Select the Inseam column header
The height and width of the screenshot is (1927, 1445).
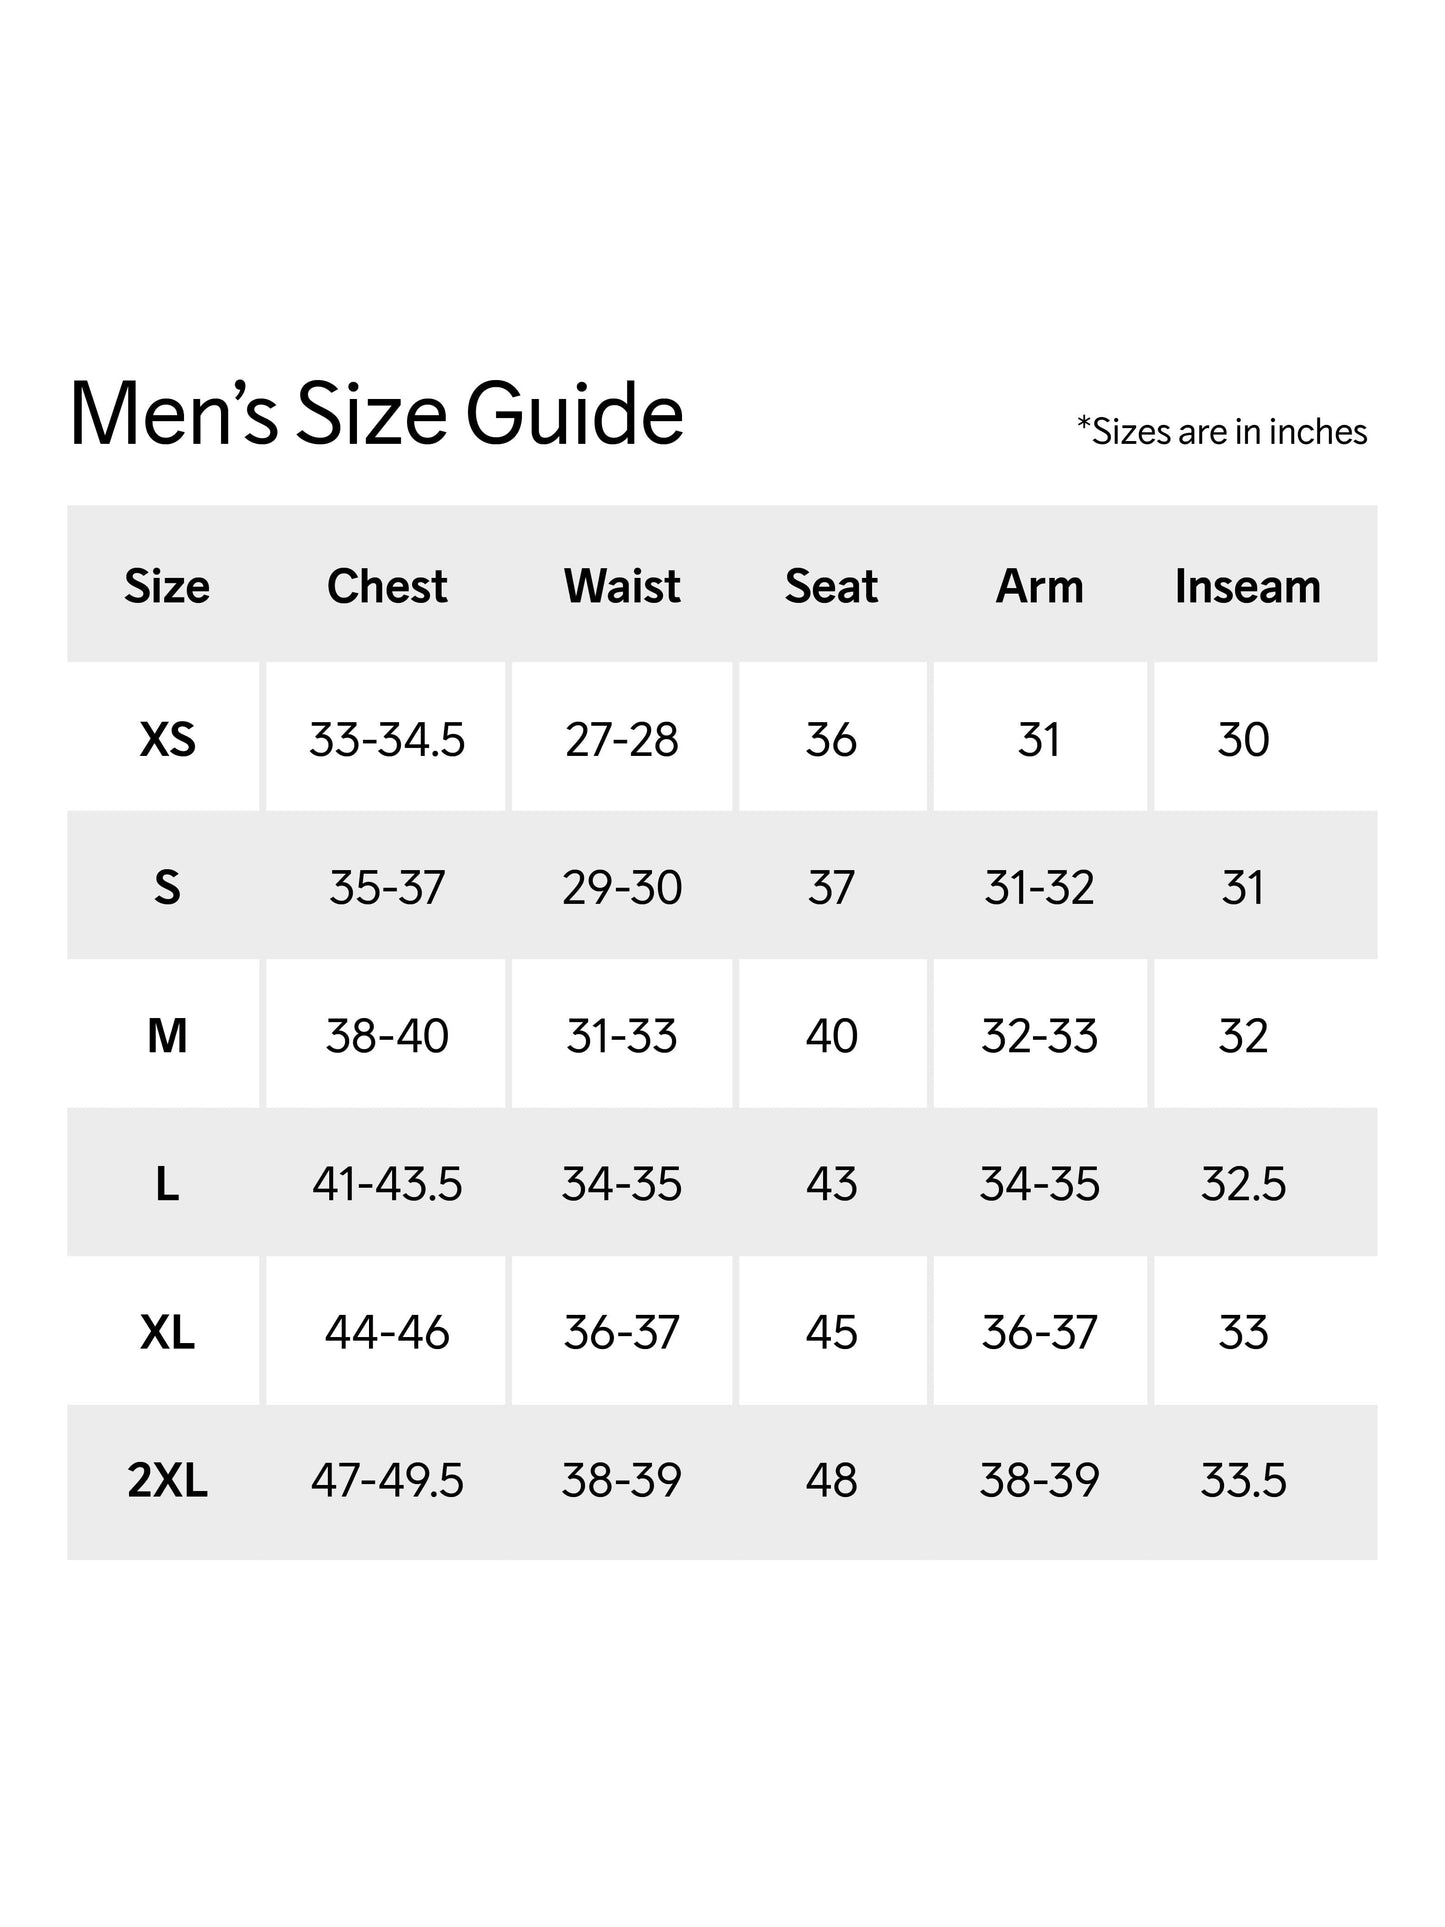[x=1247, y=586]
